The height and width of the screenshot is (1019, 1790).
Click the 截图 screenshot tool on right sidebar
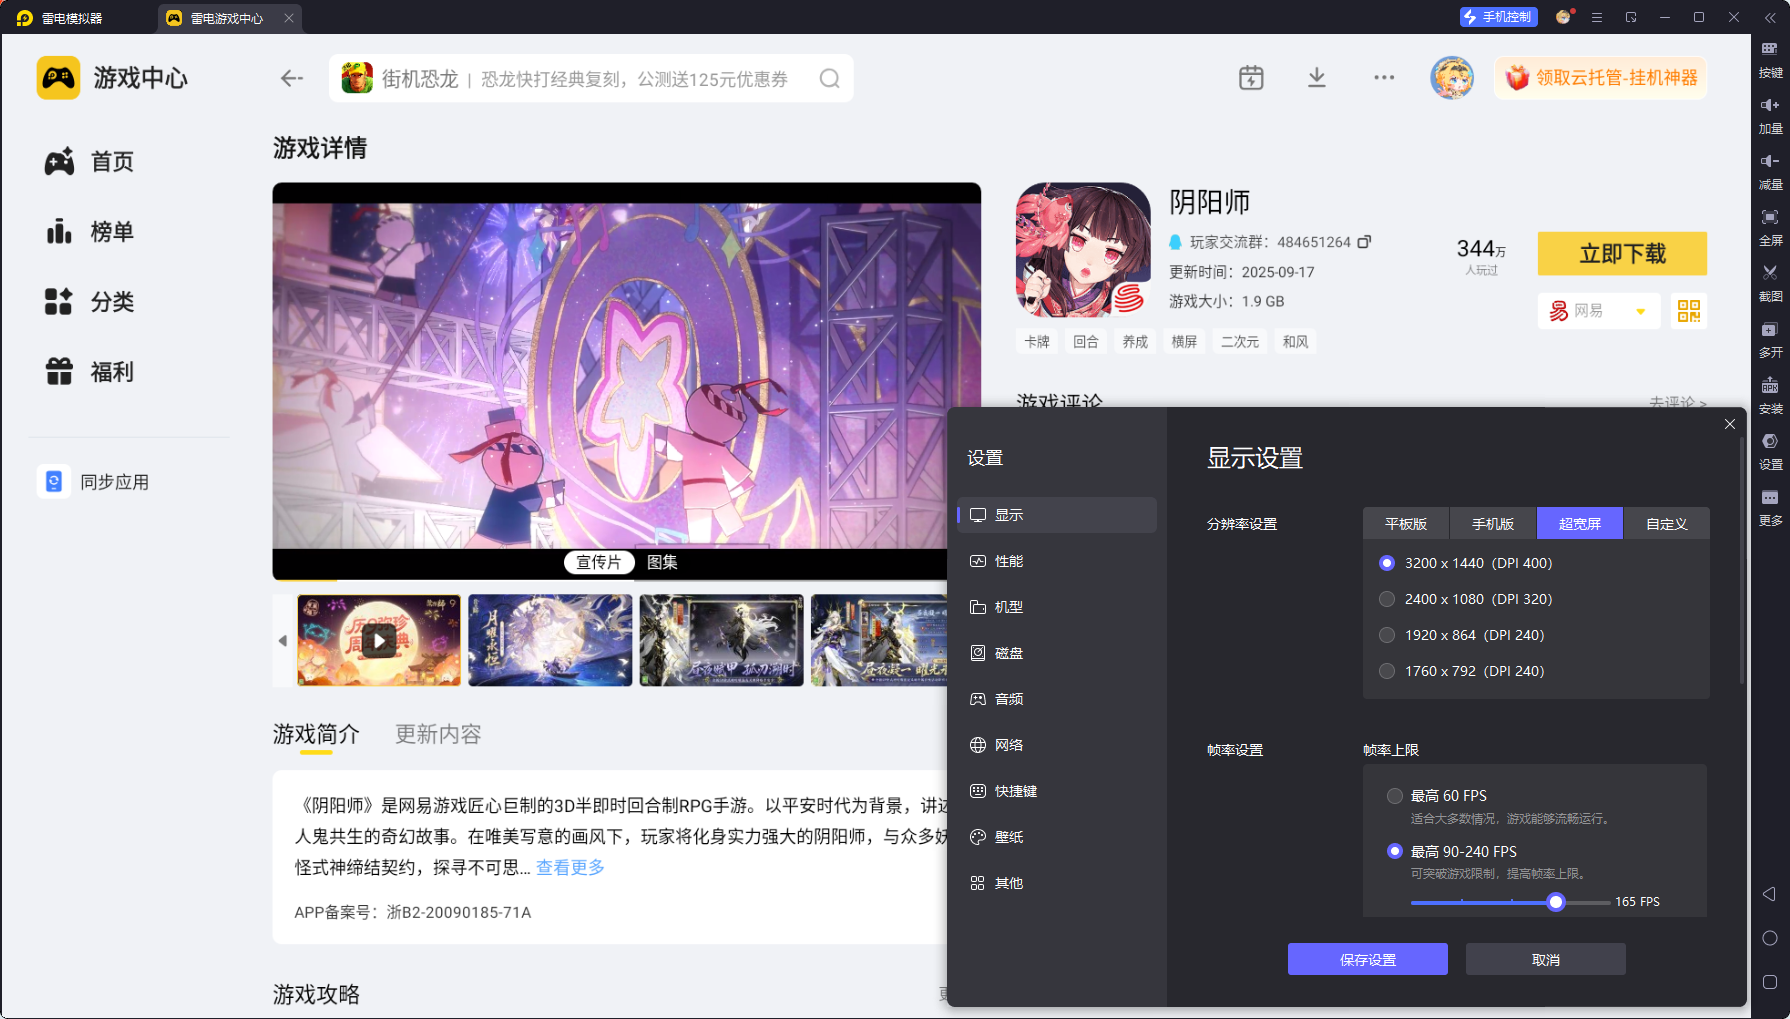point(1770,283)
